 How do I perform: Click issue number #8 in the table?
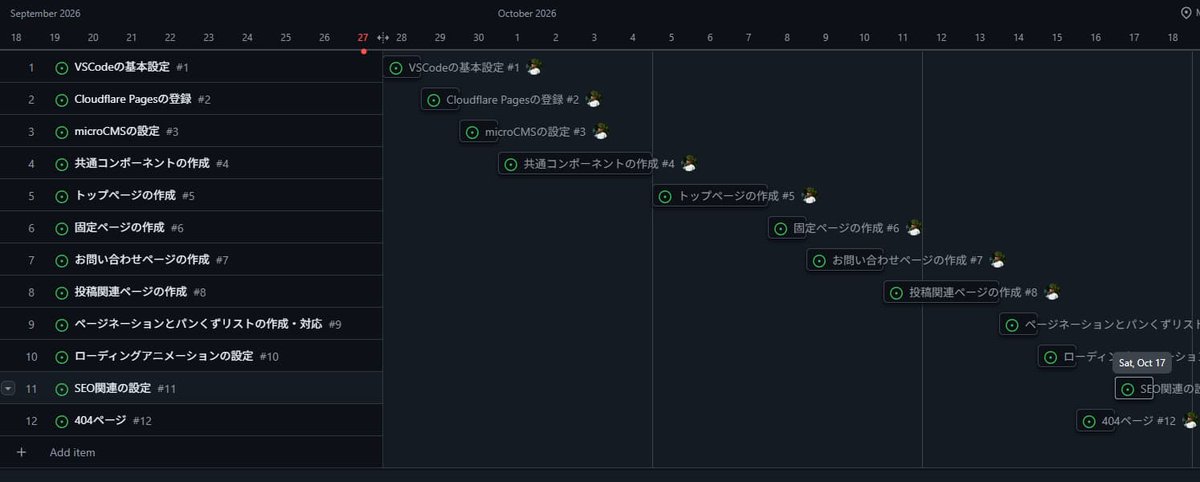pyautogui.click(x=199, y=292)
